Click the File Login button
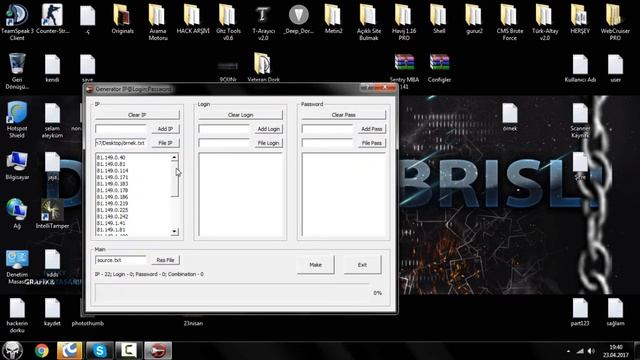Screen dimensions: 640x360 click(269, 143)
